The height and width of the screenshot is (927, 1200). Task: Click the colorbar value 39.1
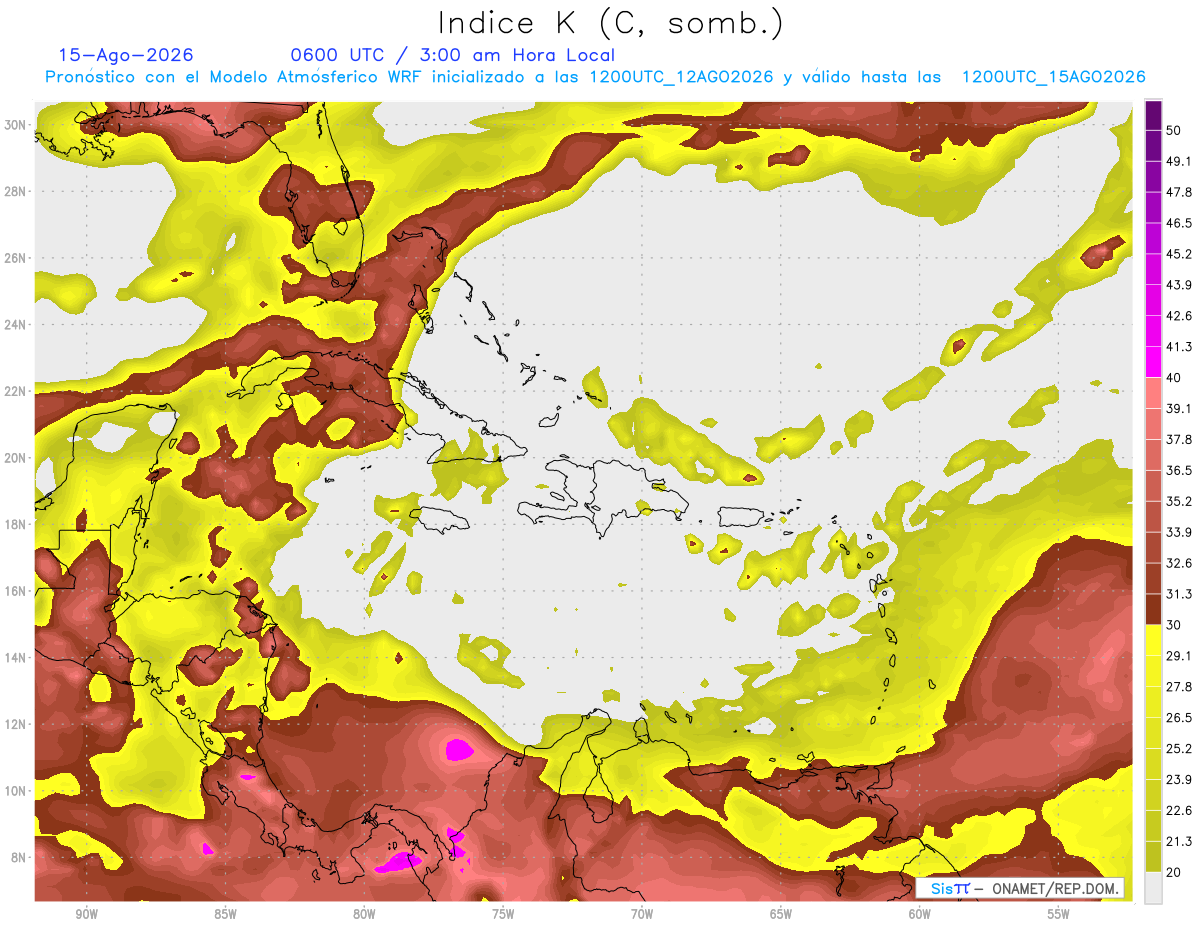(1179, 409)
